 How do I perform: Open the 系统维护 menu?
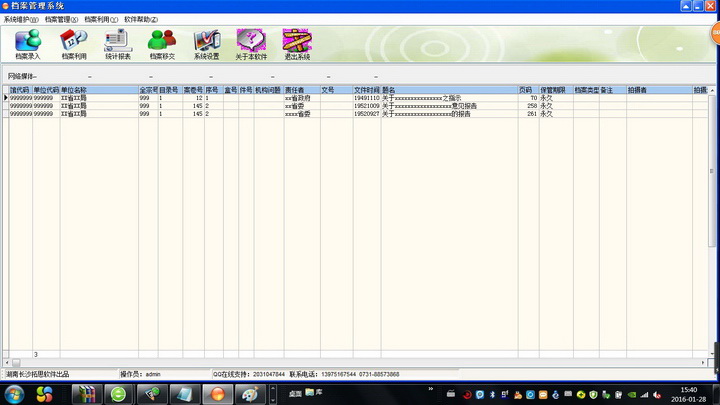(x=21, y=19)
